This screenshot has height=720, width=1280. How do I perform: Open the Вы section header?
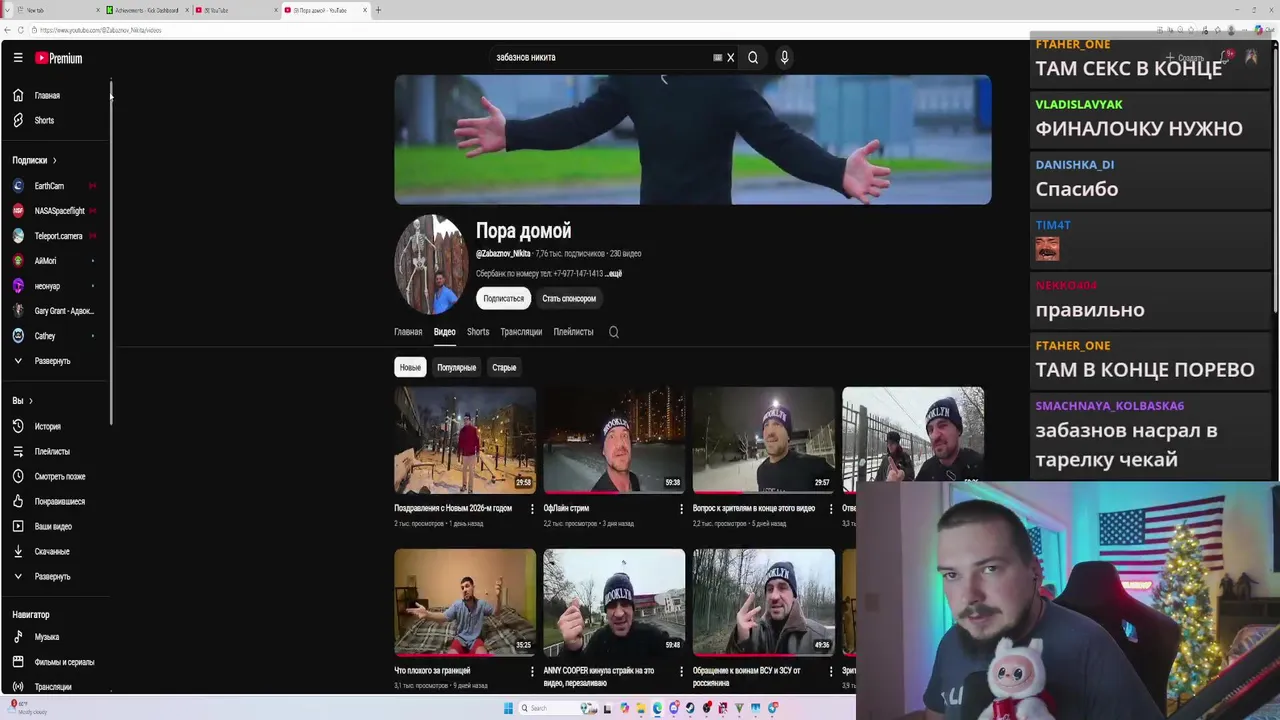click(23, 401)
